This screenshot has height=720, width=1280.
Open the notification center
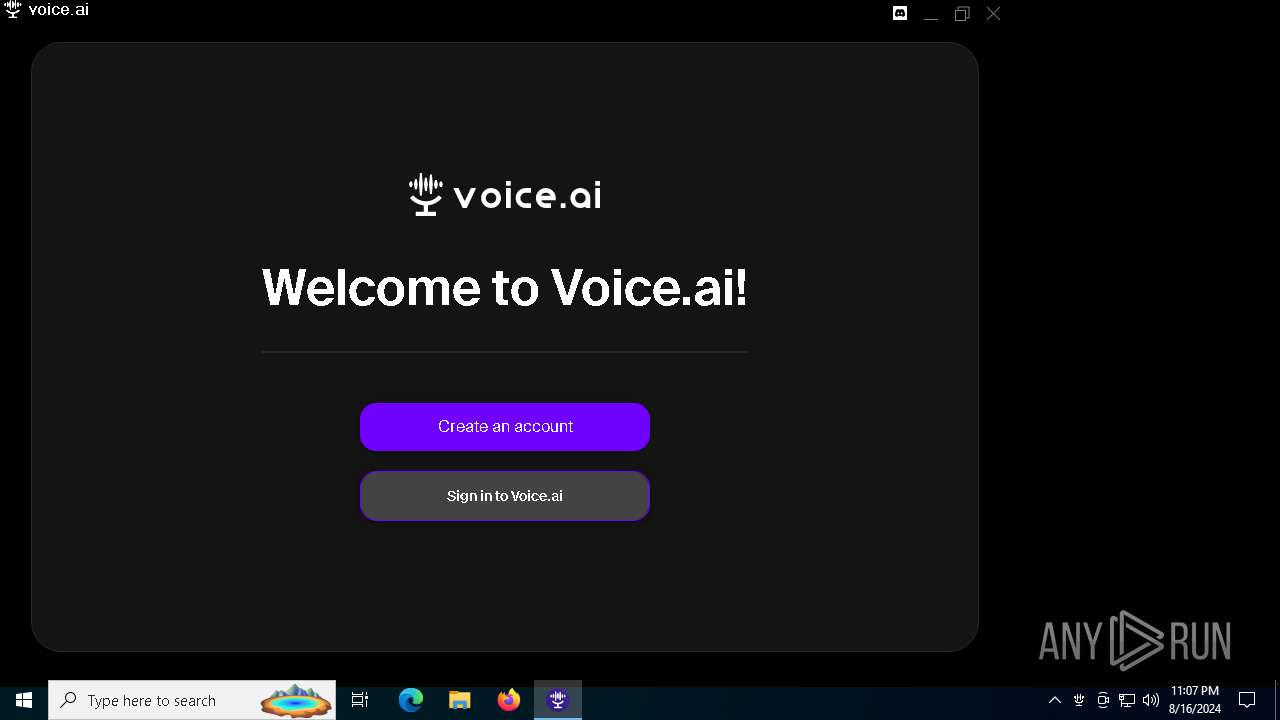click(x=1247, y=700)
